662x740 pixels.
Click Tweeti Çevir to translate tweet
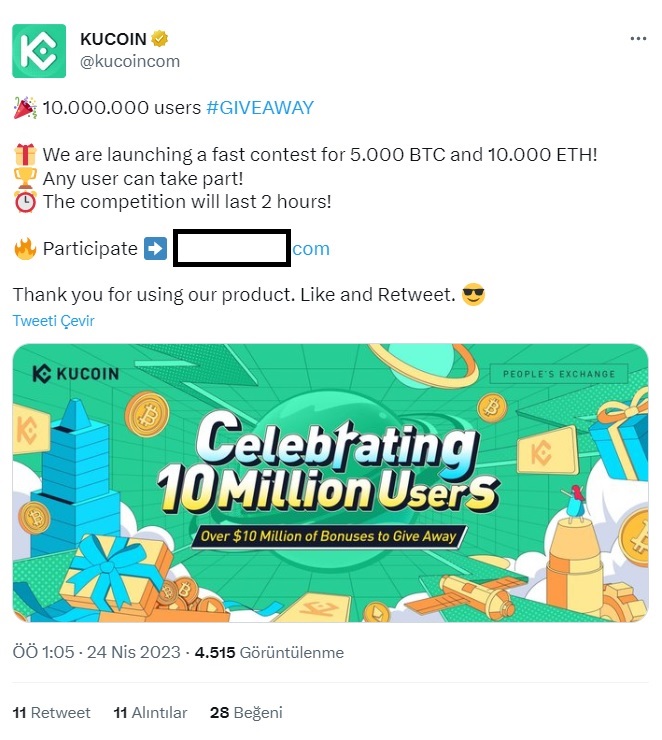pos(53,321)
